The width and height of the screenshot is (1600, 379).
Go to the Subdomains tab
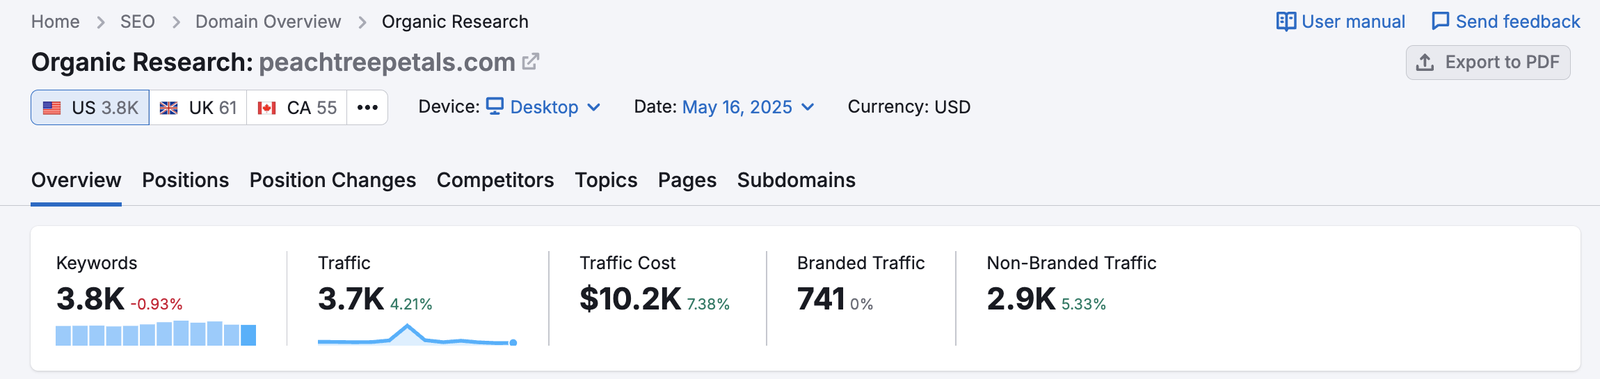click(796, 180)
